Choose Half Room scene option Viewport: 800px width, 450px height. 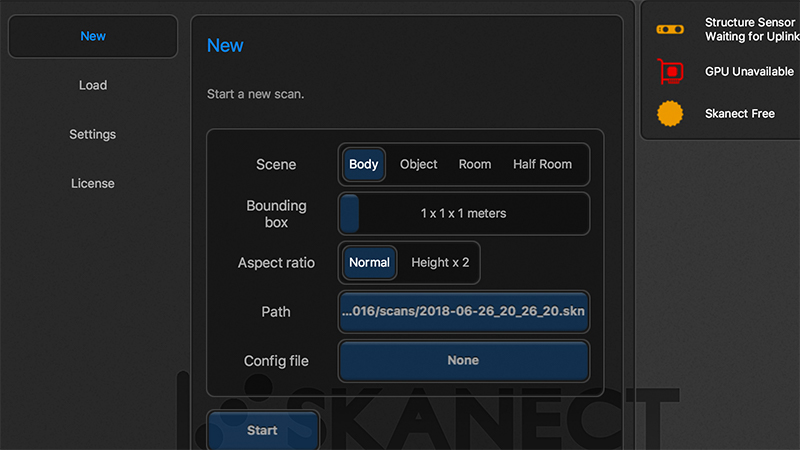tap(542, 164)
